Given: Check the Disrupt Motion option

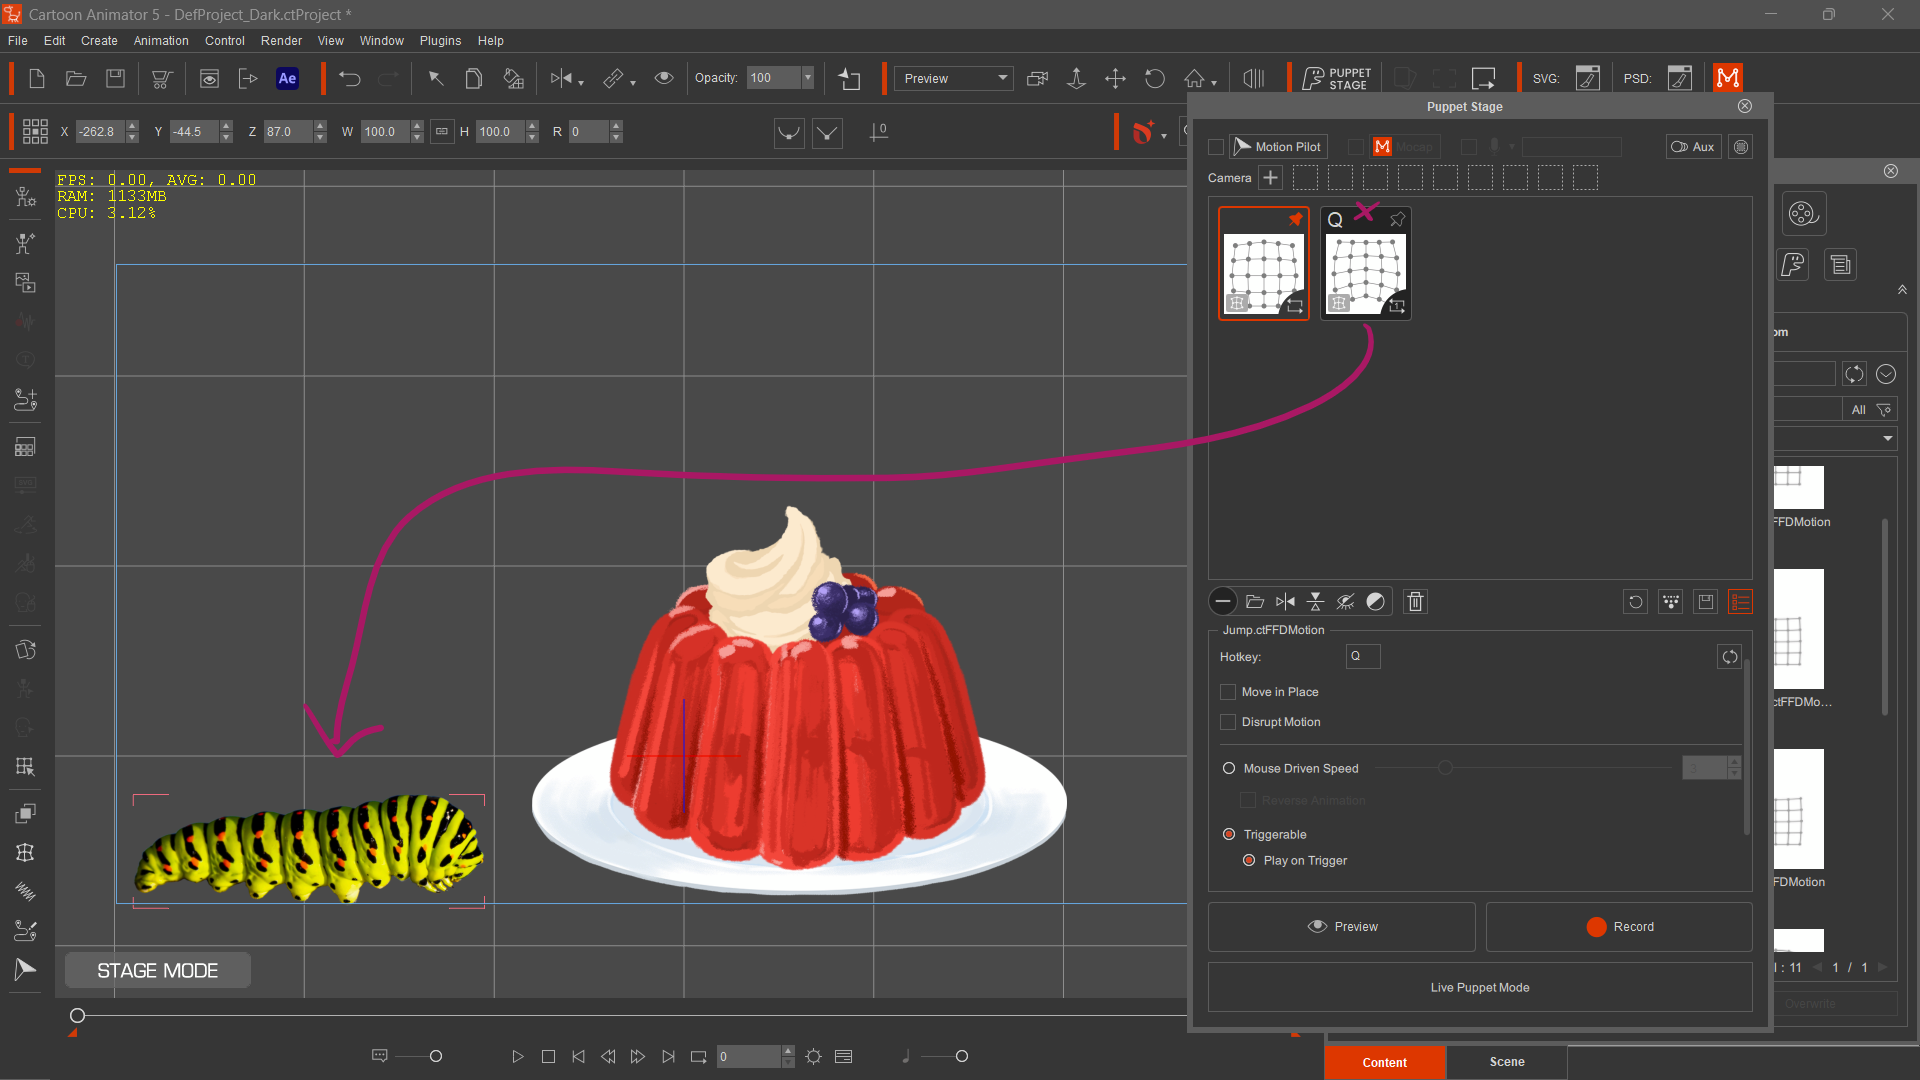Looking at the screenshot, I should 1228,722.
